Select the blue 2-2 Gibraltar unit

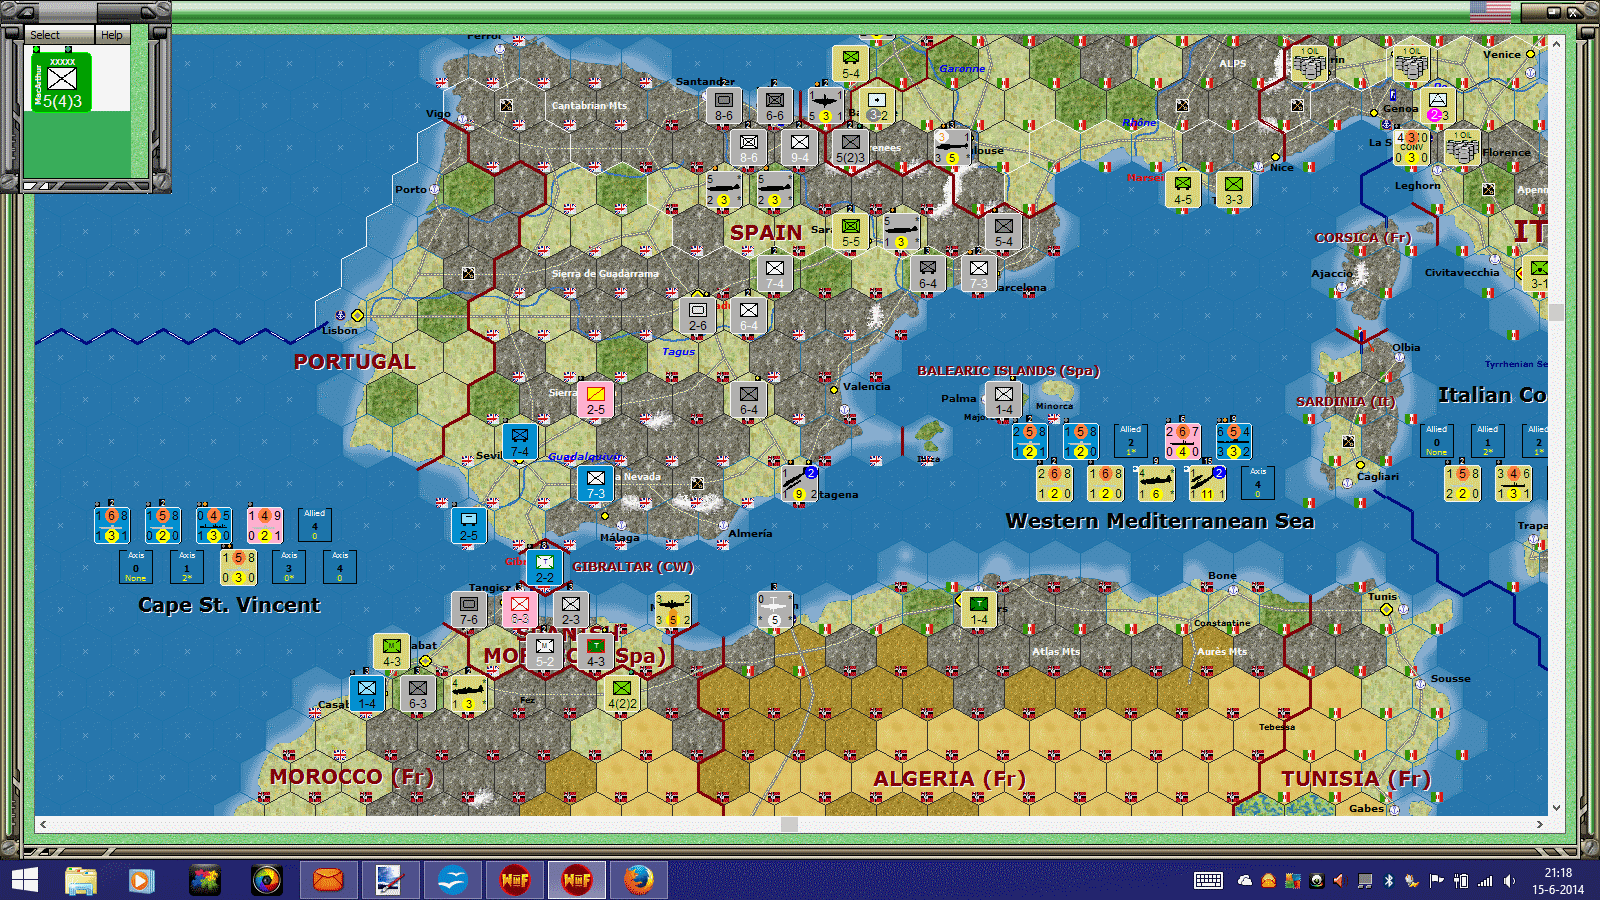544,568
